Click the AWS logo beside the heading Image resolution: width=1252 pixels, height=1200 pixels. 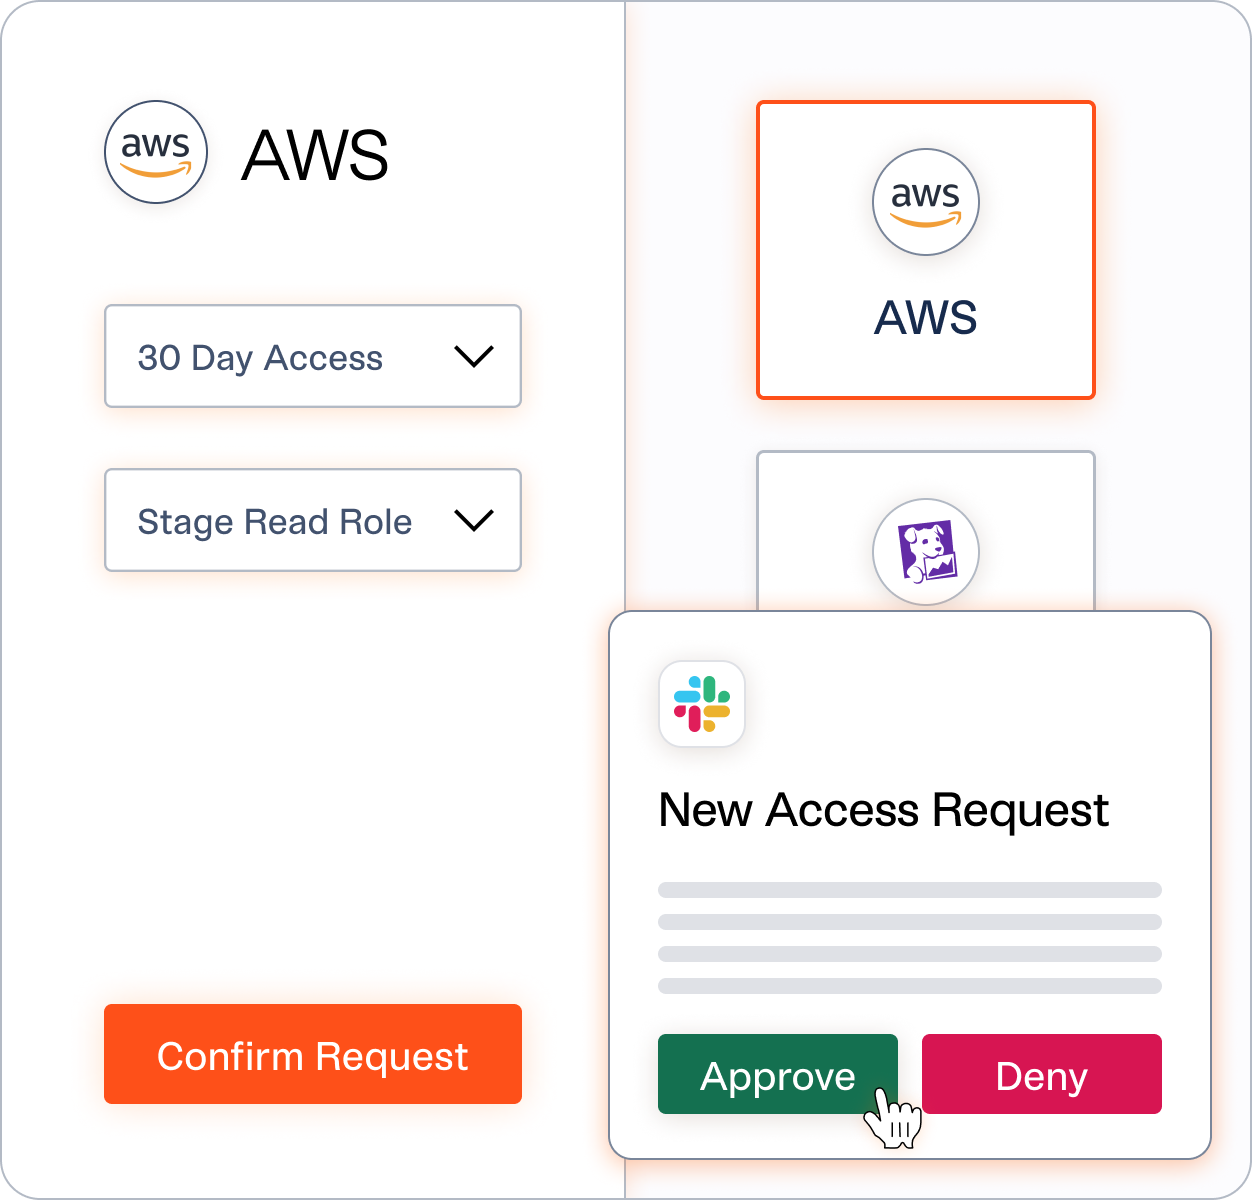[156, 153]
